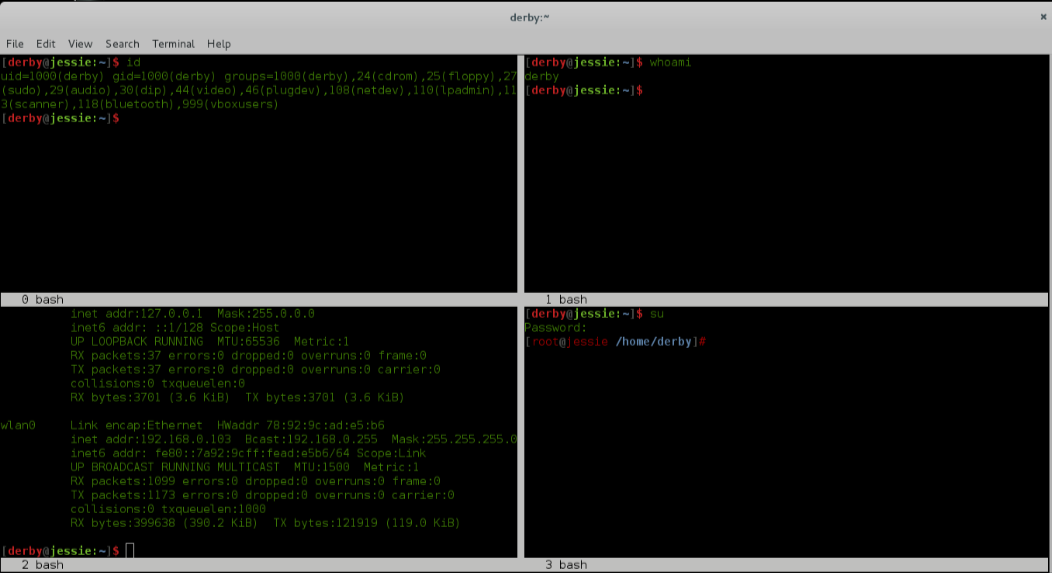The image size is (1052, 573).
Task: Select the '1 bash' pane status label
Action: (566, 299)
